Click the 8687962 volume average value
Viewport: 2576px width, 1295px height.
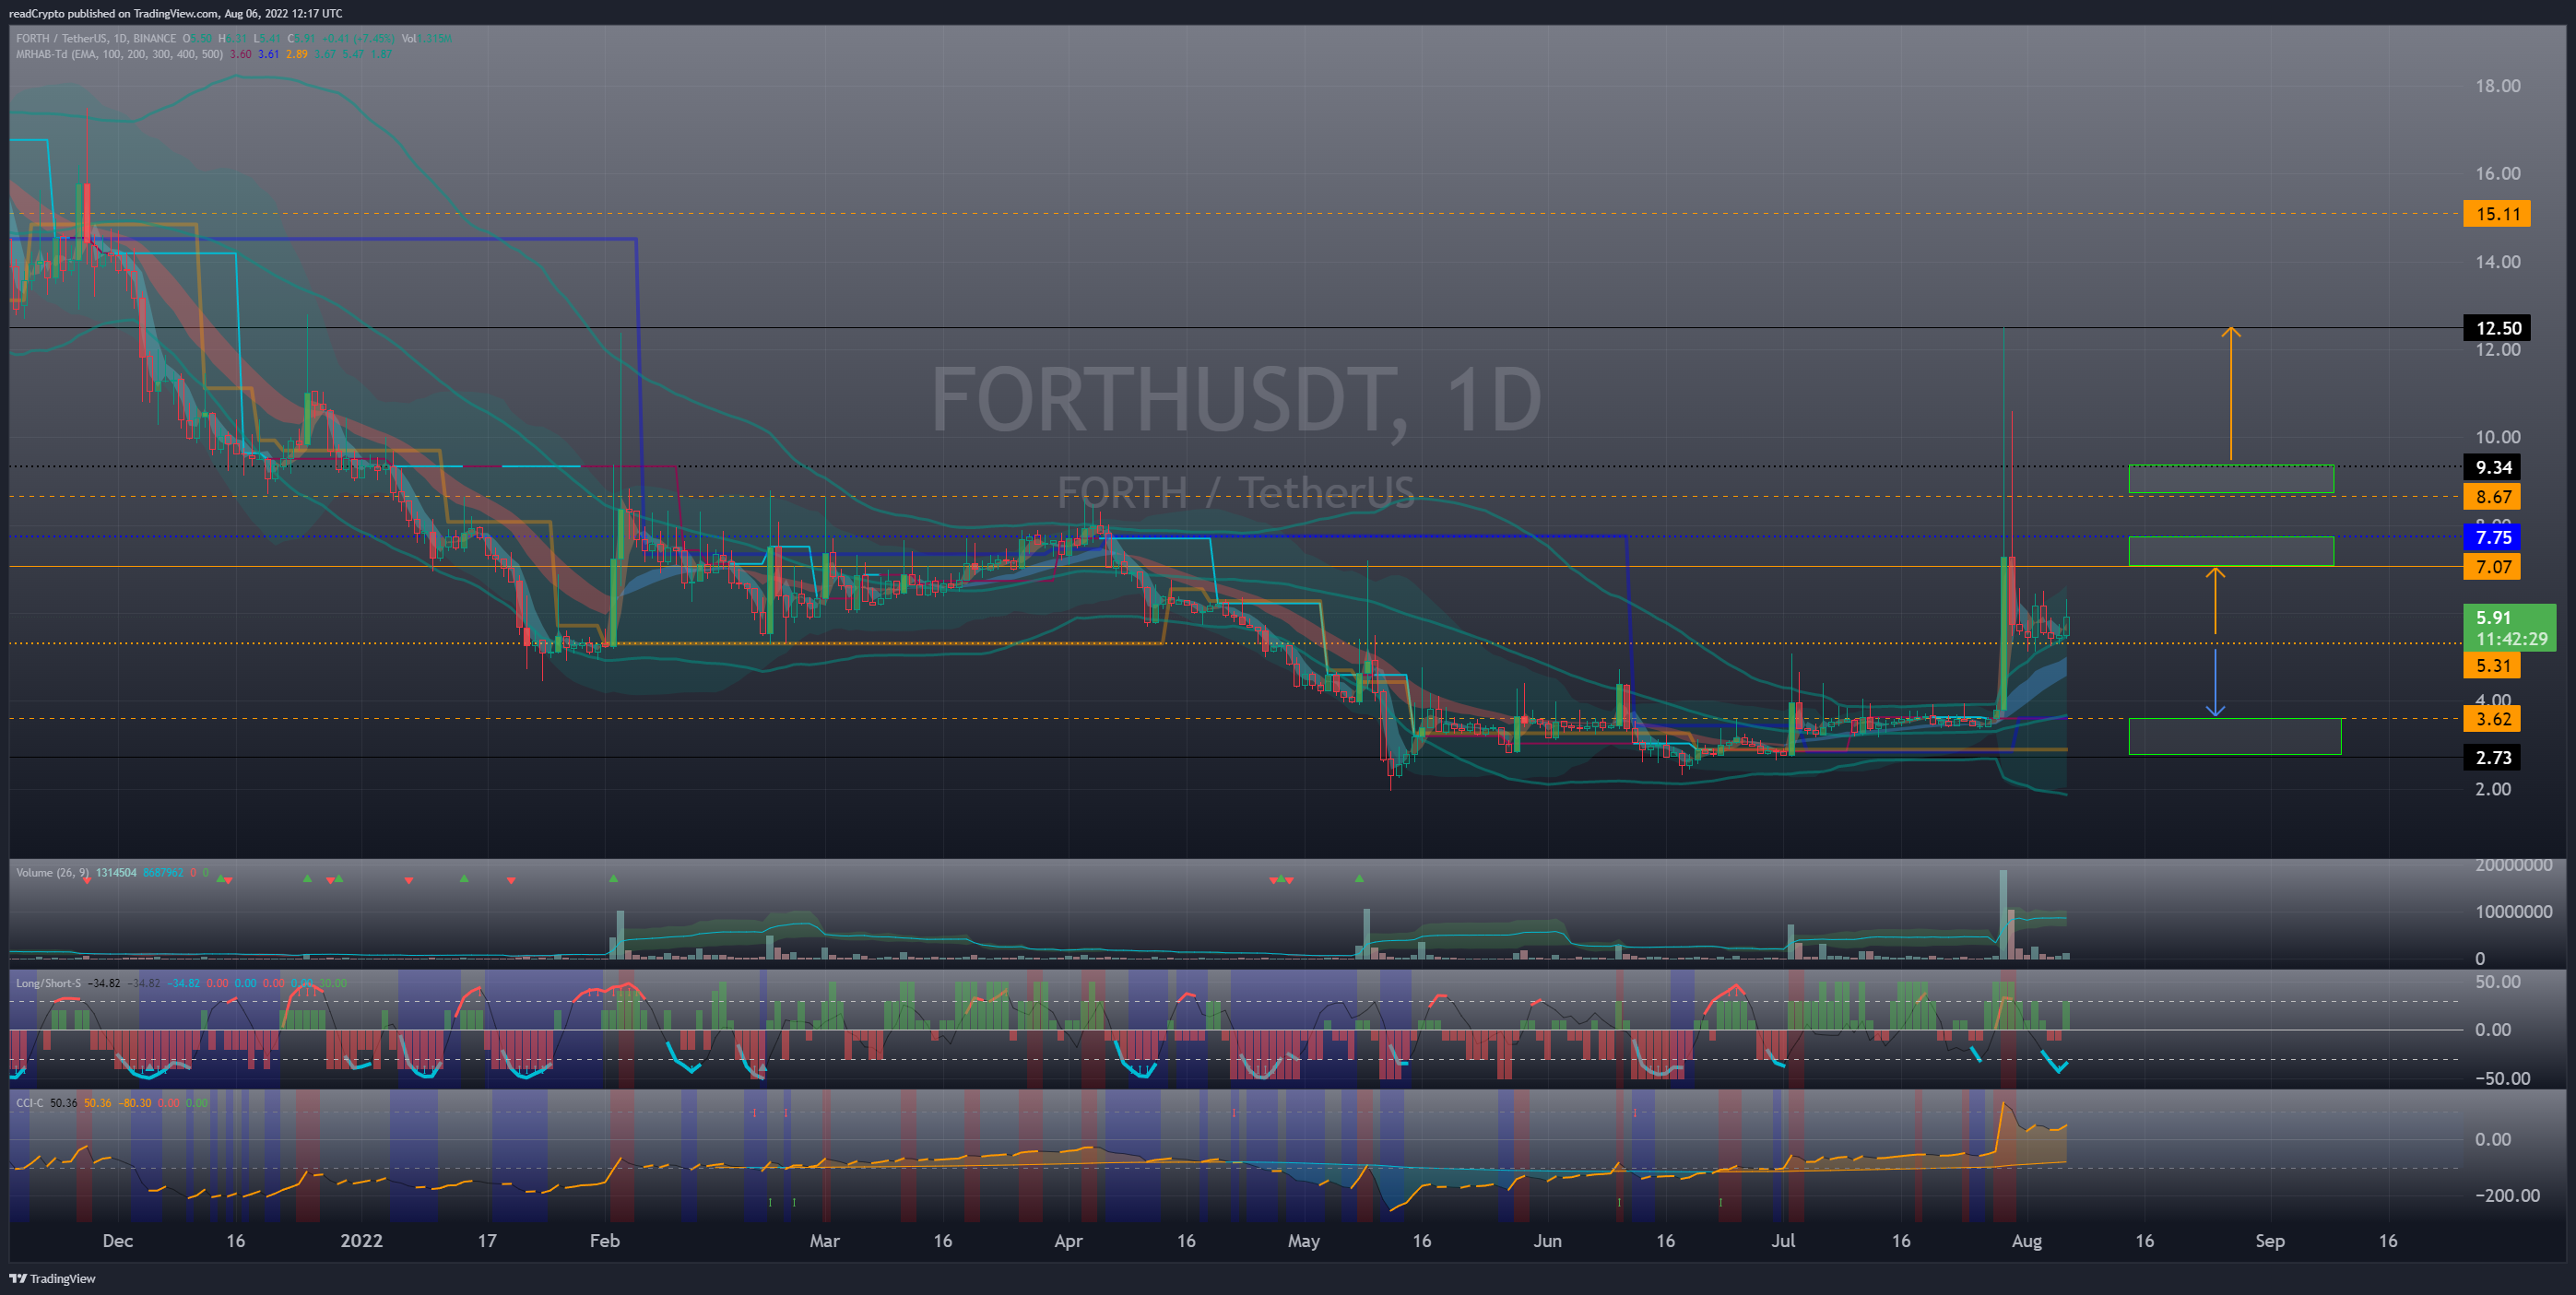163,873
